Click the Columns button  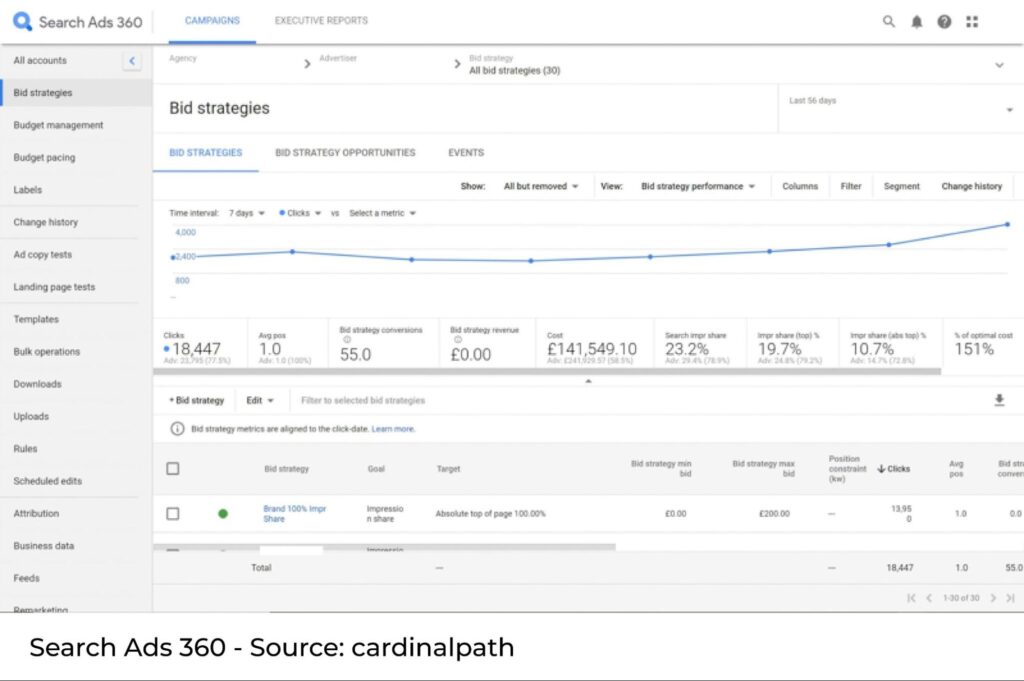[x=800, y=186]
